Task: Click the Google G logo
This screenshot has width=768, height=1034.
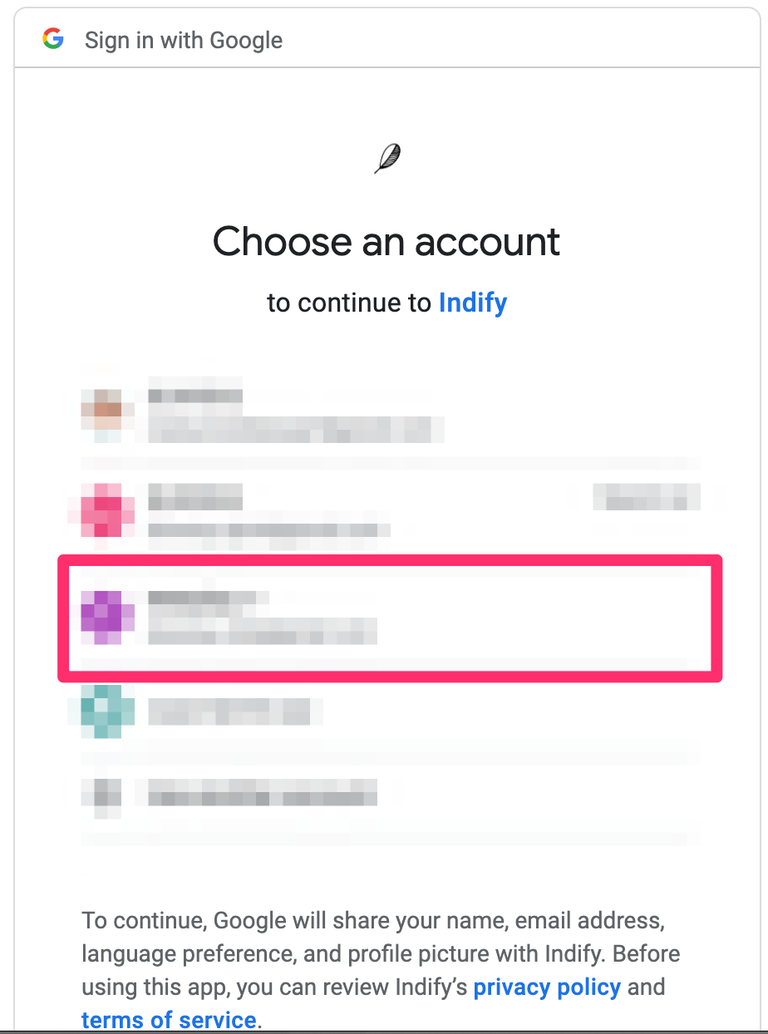Action: pos(53,39)
